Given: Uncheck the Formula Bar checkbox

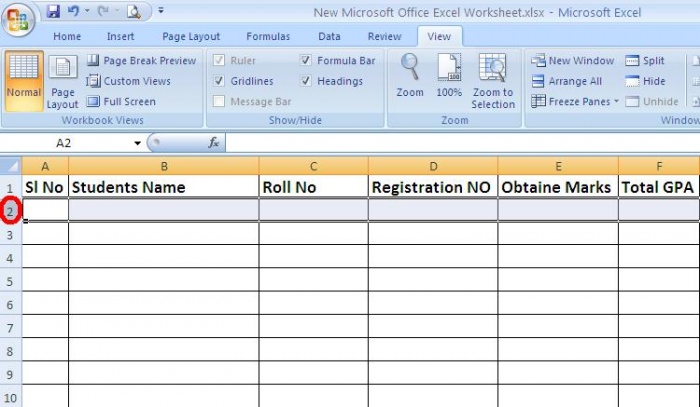Looking at the screenshot, I should (x=306, y=61).
